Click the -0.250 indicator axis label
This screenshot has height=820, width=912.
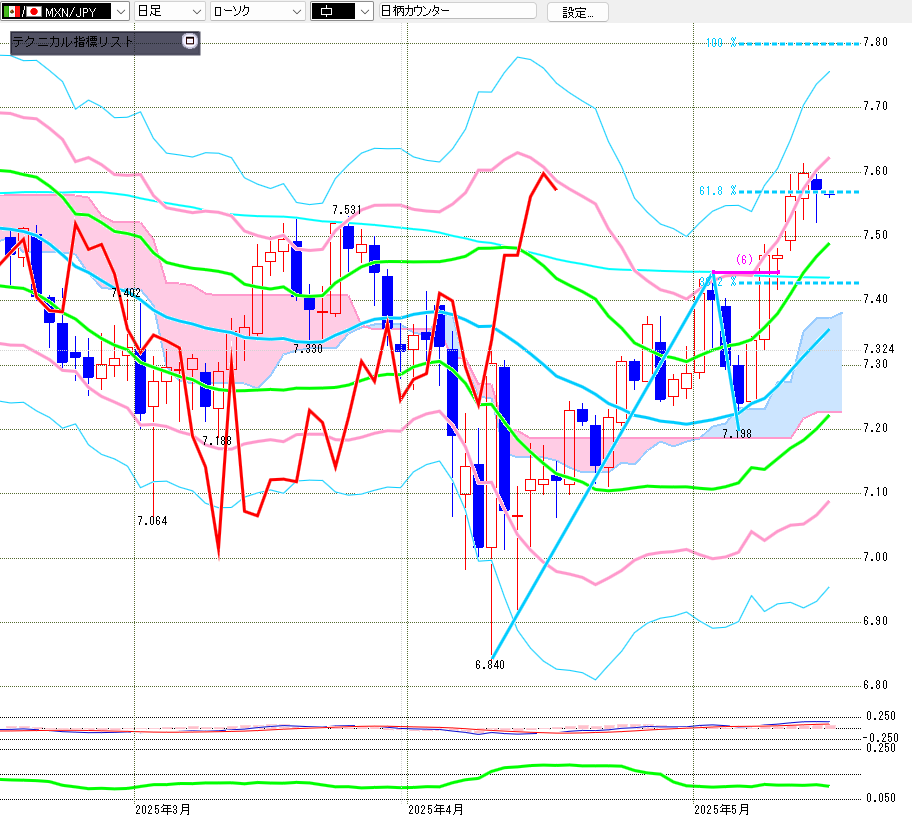coord(881,738)
